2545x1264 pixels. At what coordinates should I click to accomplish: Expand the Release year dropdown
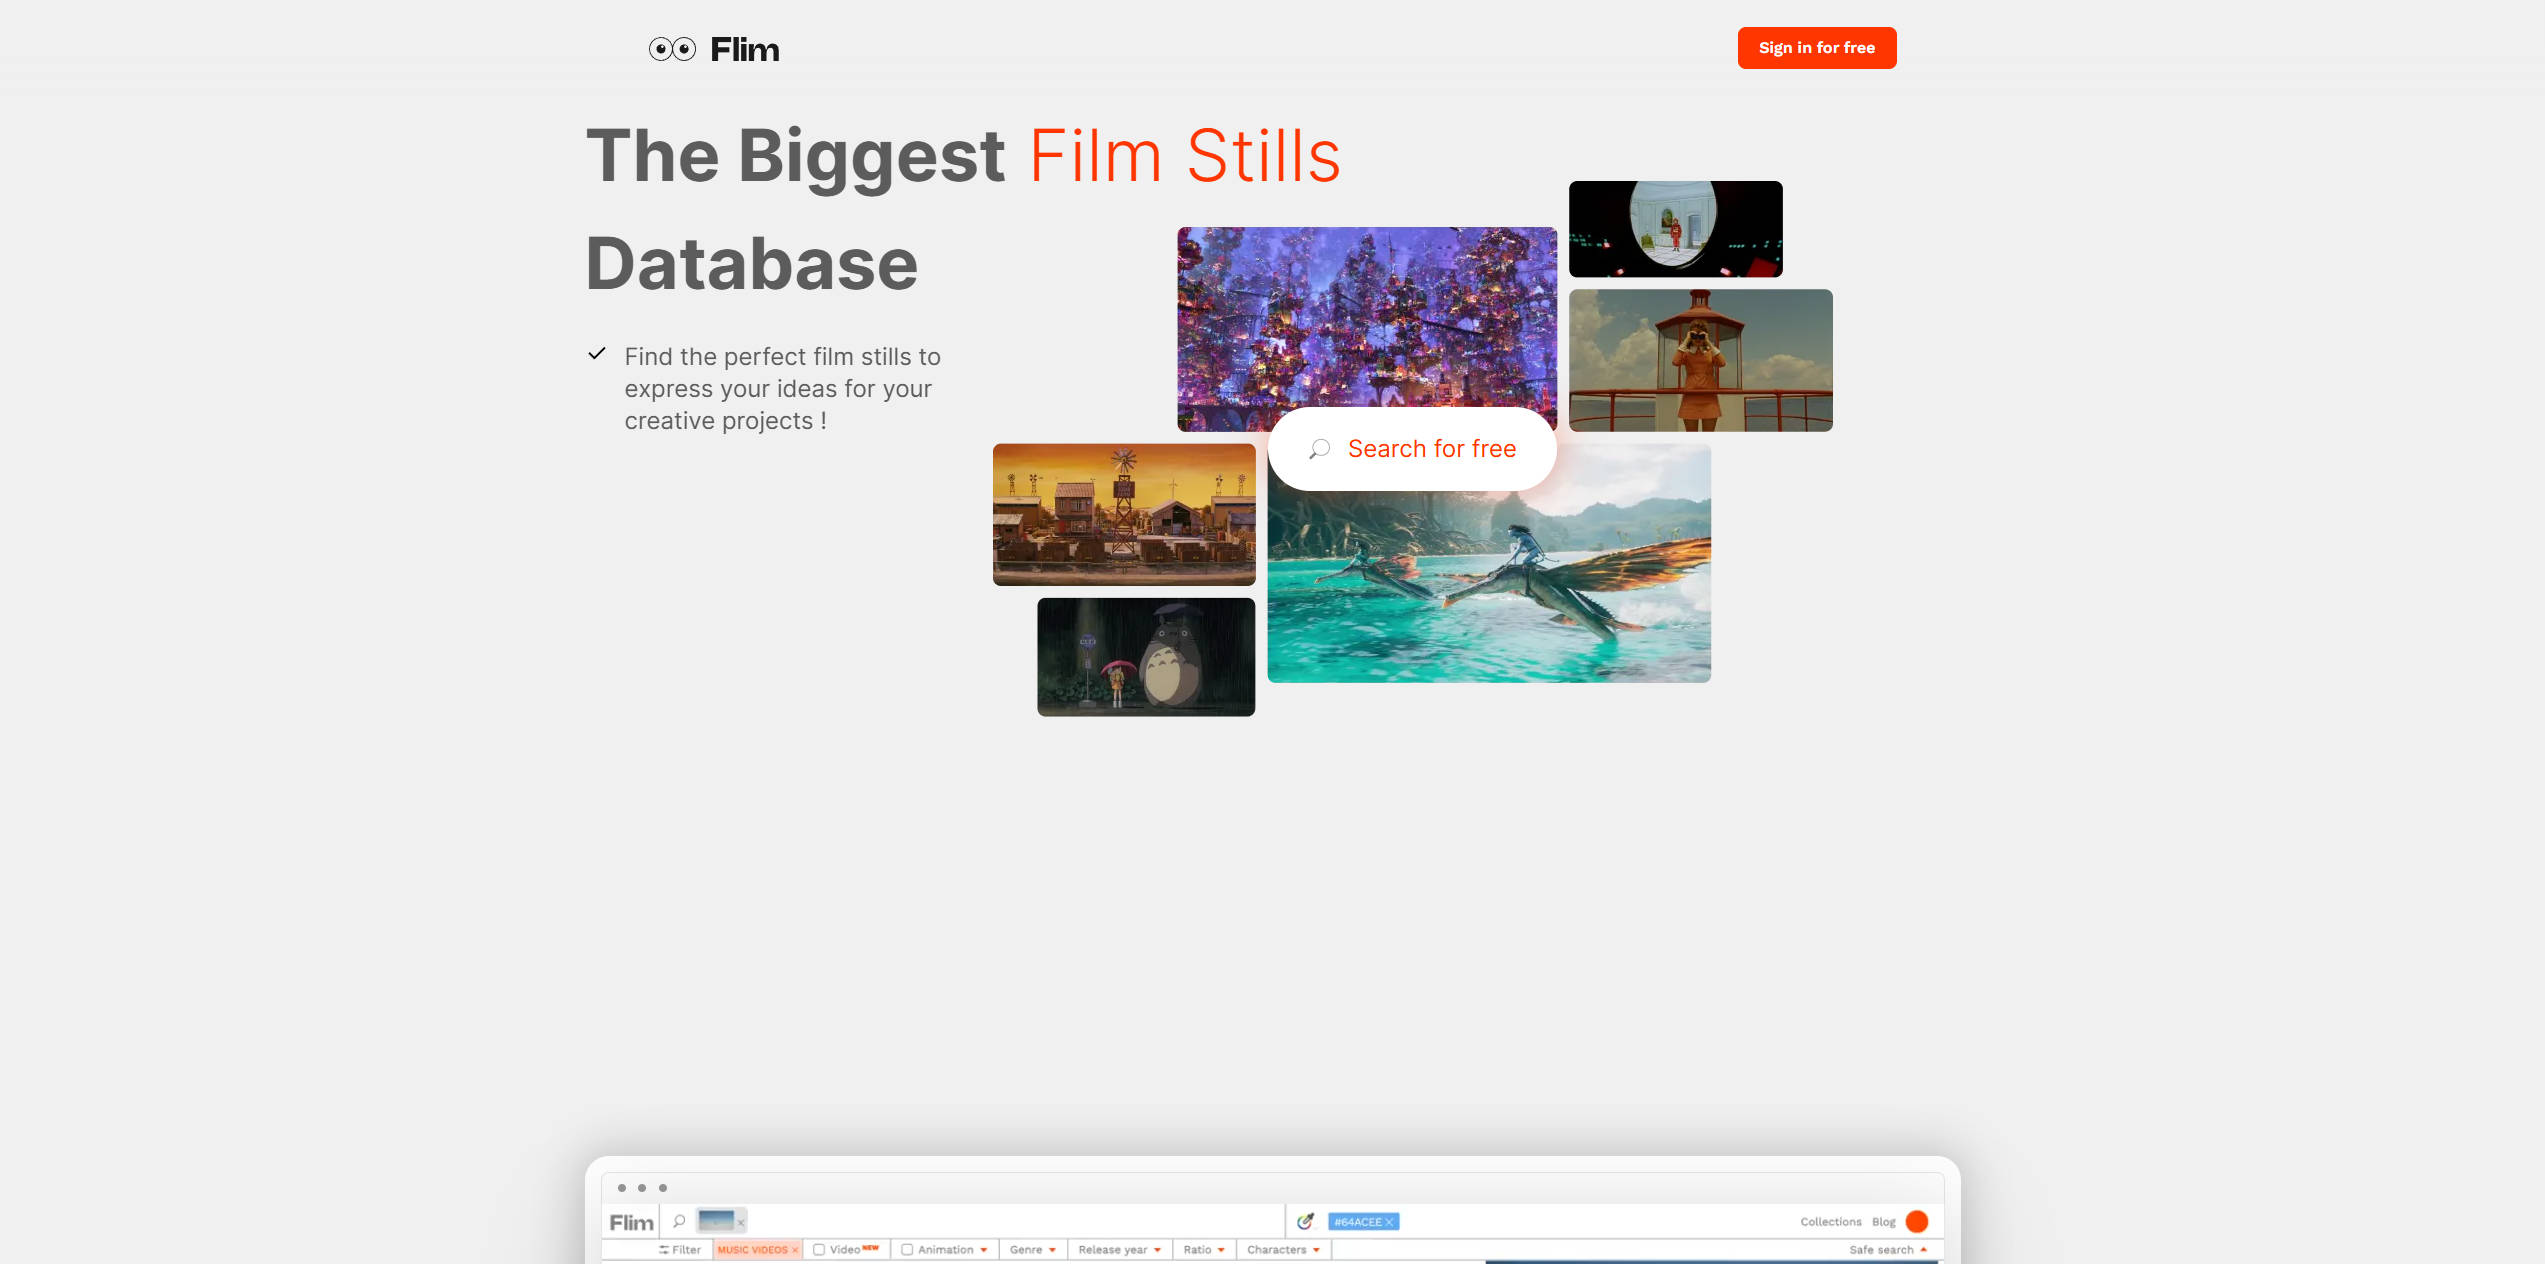[1119, 1250]
